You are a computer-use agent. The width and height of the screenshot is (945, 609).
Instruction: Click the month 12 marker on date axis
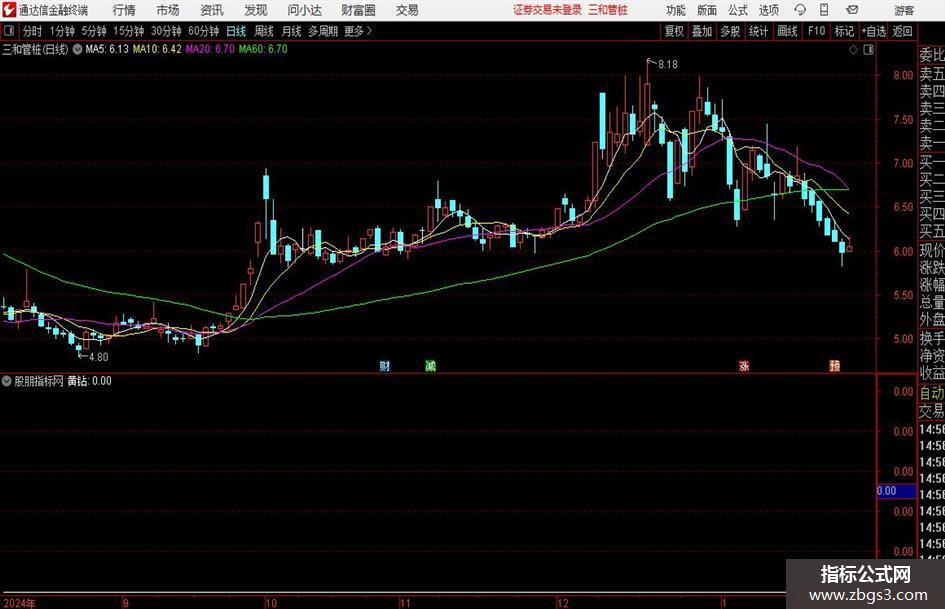pyautogui.click(x=562, y=603)
